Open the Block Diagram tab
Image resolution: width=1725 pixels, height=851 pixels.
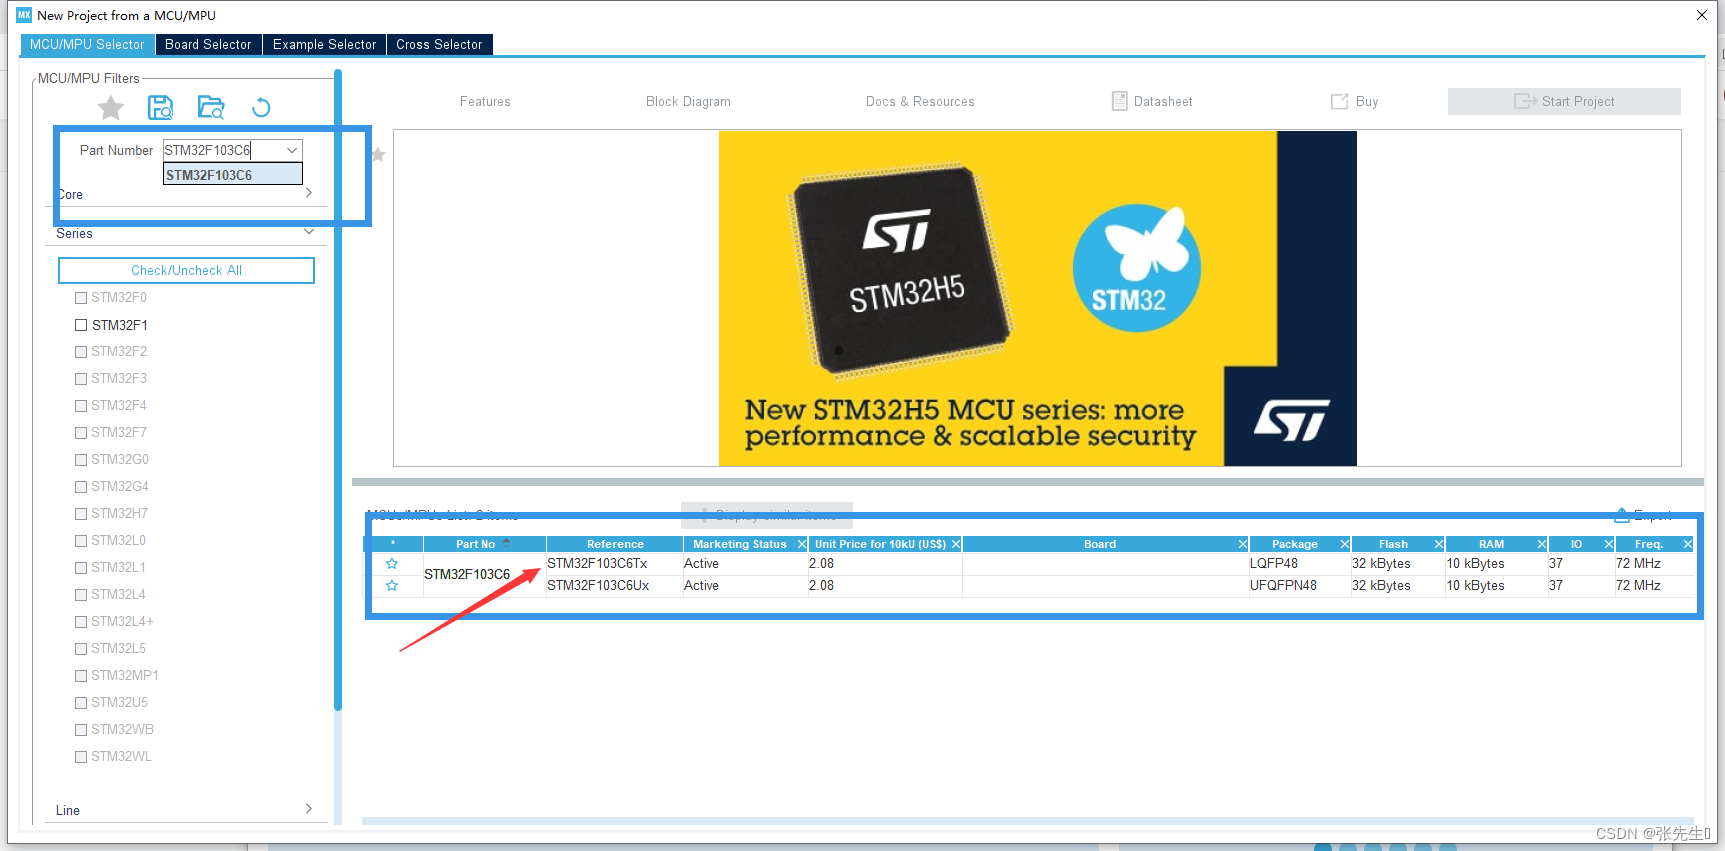[688, 101]
